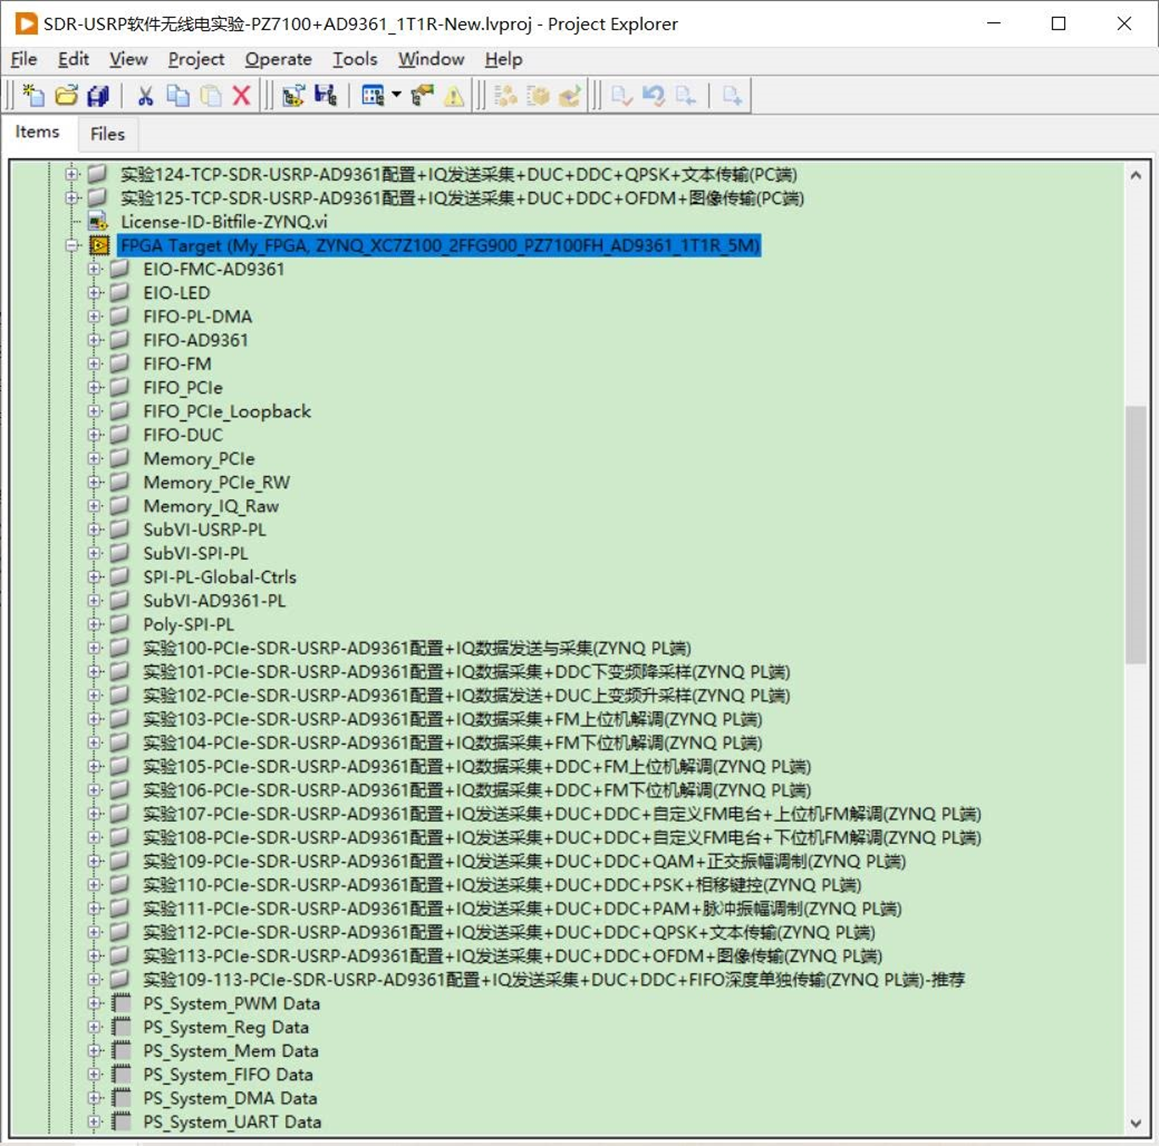Expand the SubVI-AD9361-PL folder
The height and width of the screenshot is (1146, 1159).
coord(94,600)
